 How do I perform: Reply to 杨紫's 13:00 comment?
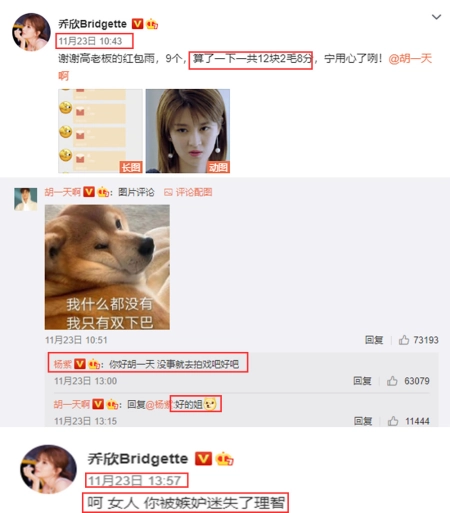point(362,381)
